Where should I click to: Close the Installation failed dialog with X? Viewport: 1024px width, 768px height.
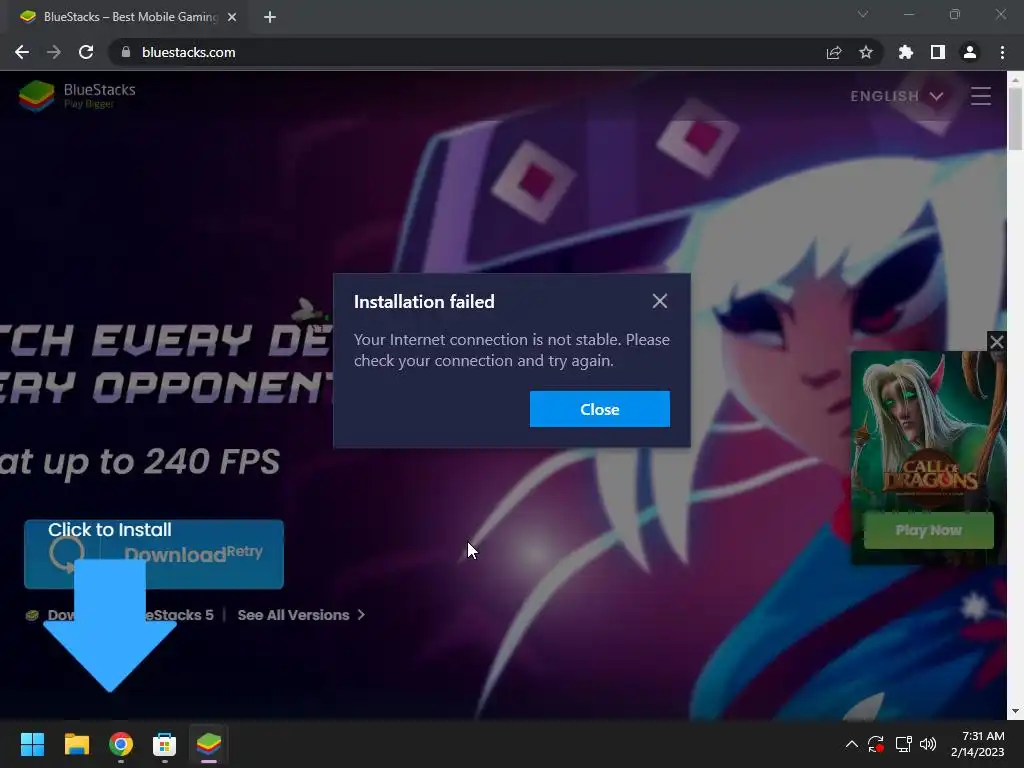point(660,301)
